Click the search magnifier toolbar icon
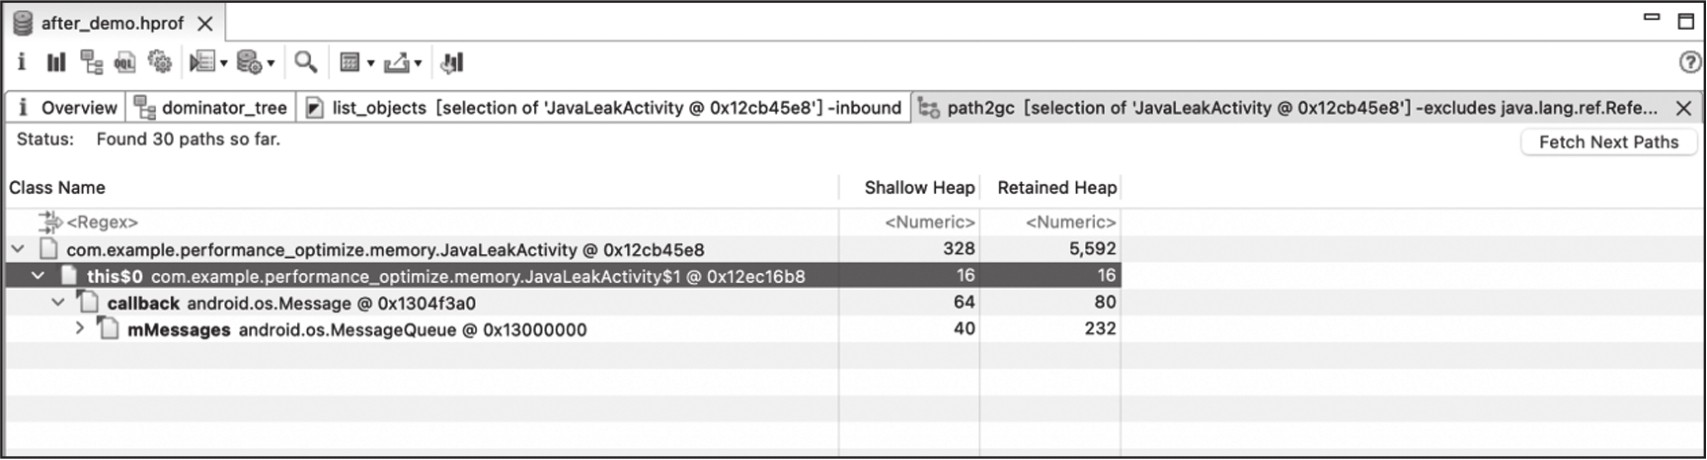1707x460 pixels. pyautogui.click(x=306, y=63)
